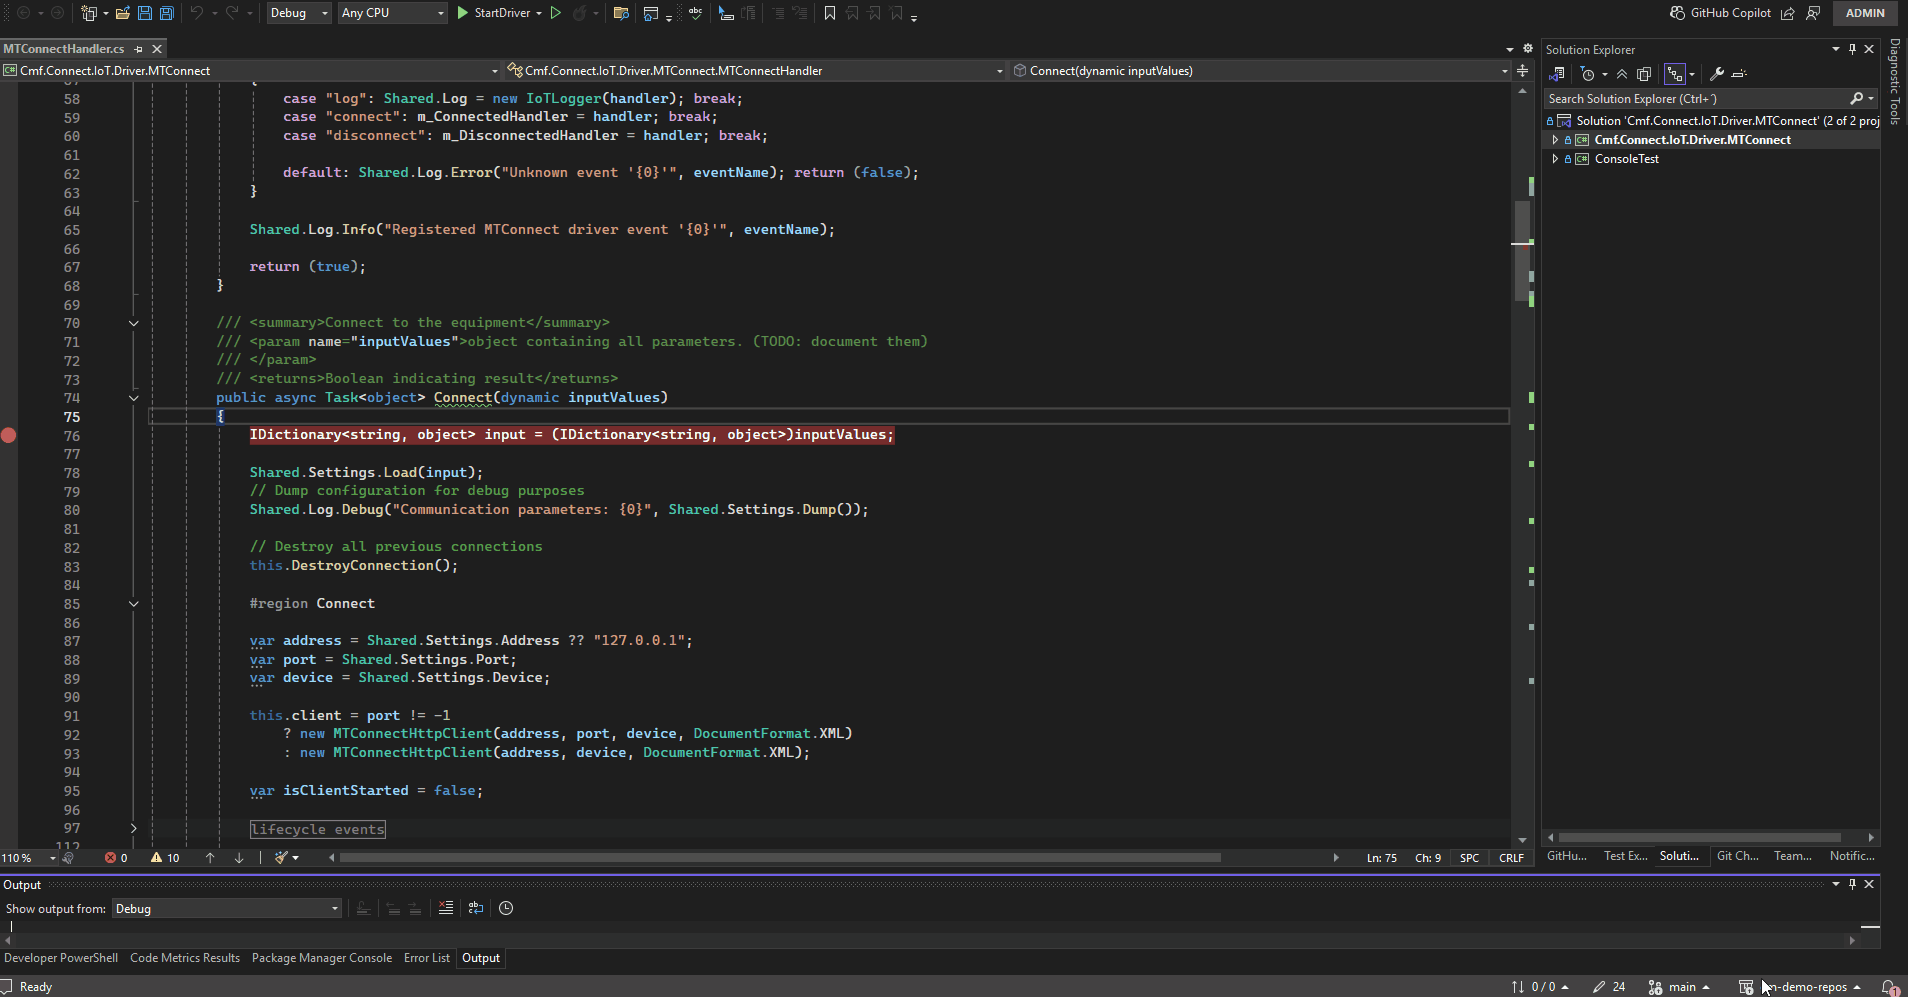
Task: Click the main branch selector
Action: click(x=1680, y=987)
